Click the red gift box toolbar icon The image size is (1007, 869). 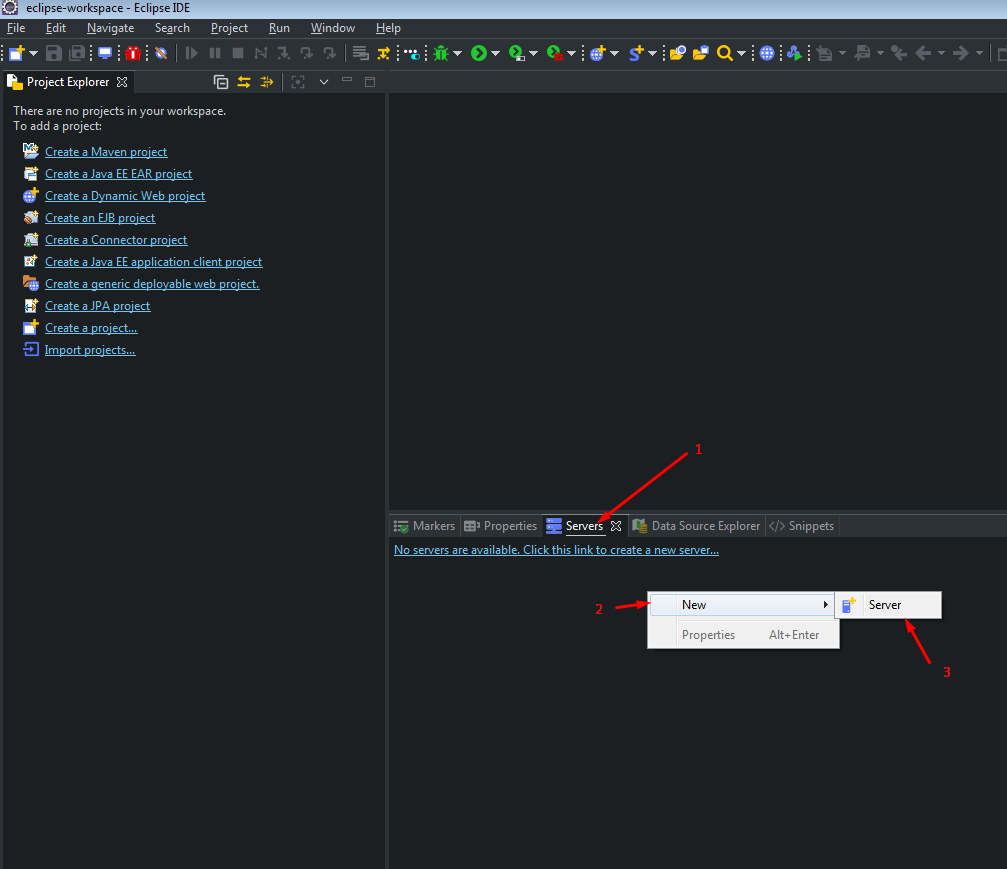point(133,53)
